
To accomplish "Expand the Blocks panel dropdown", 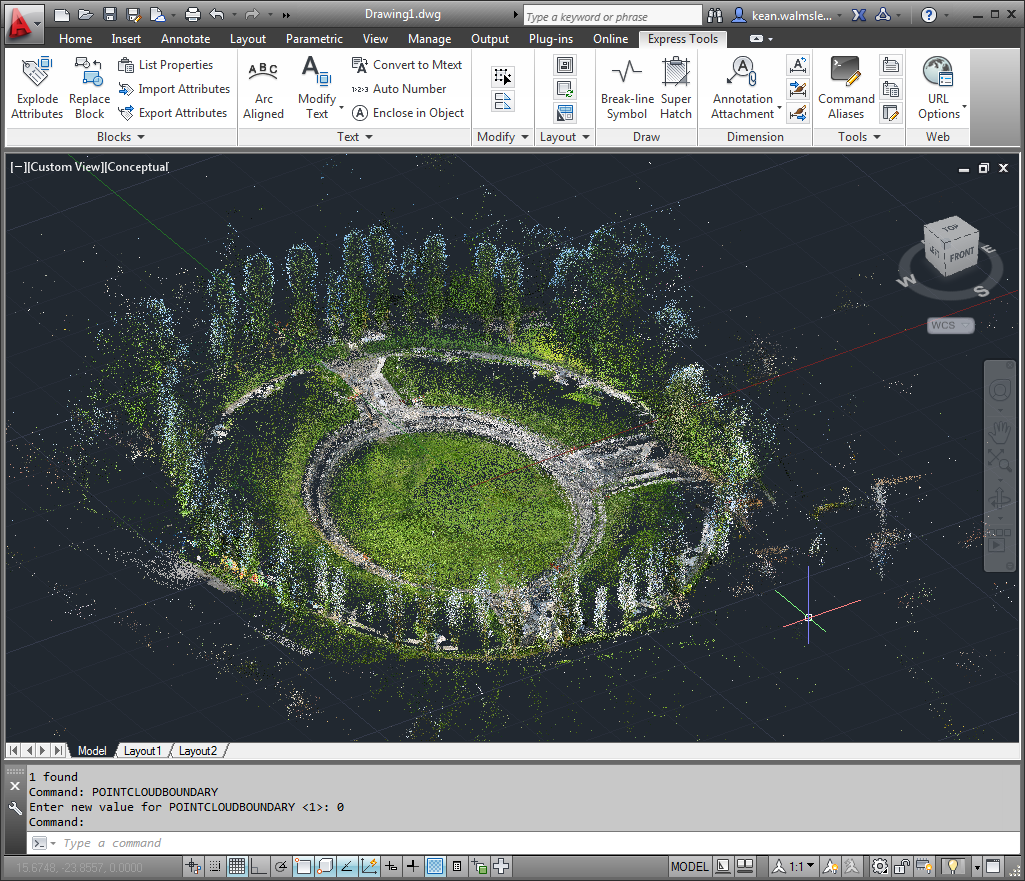I will (121, 137).
